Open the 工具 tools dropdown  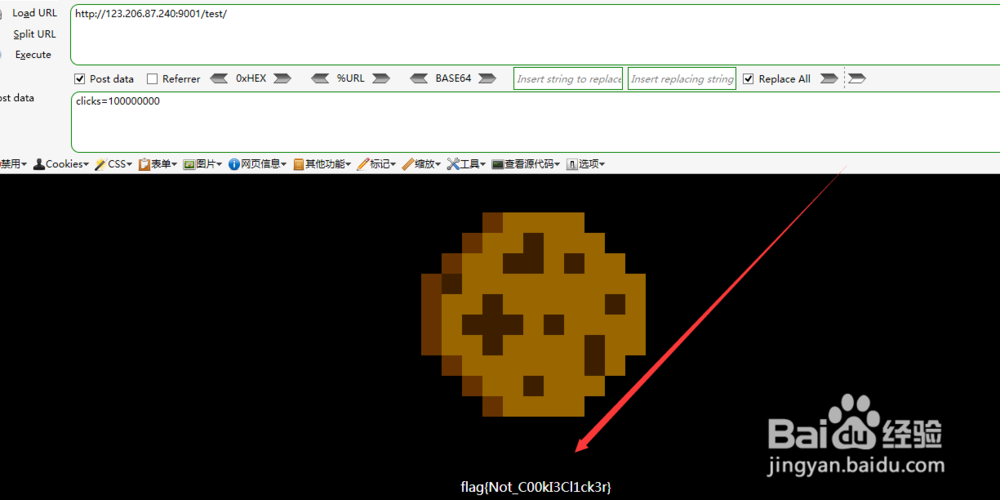pos(467,164)
